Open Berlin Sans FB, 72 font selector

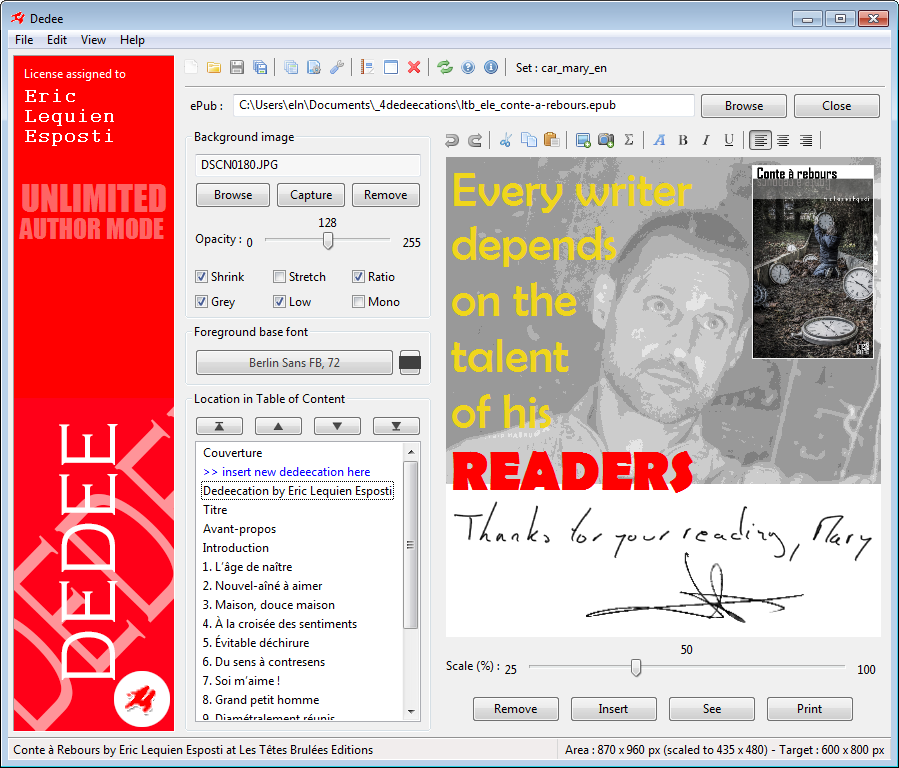click(294, 363)
